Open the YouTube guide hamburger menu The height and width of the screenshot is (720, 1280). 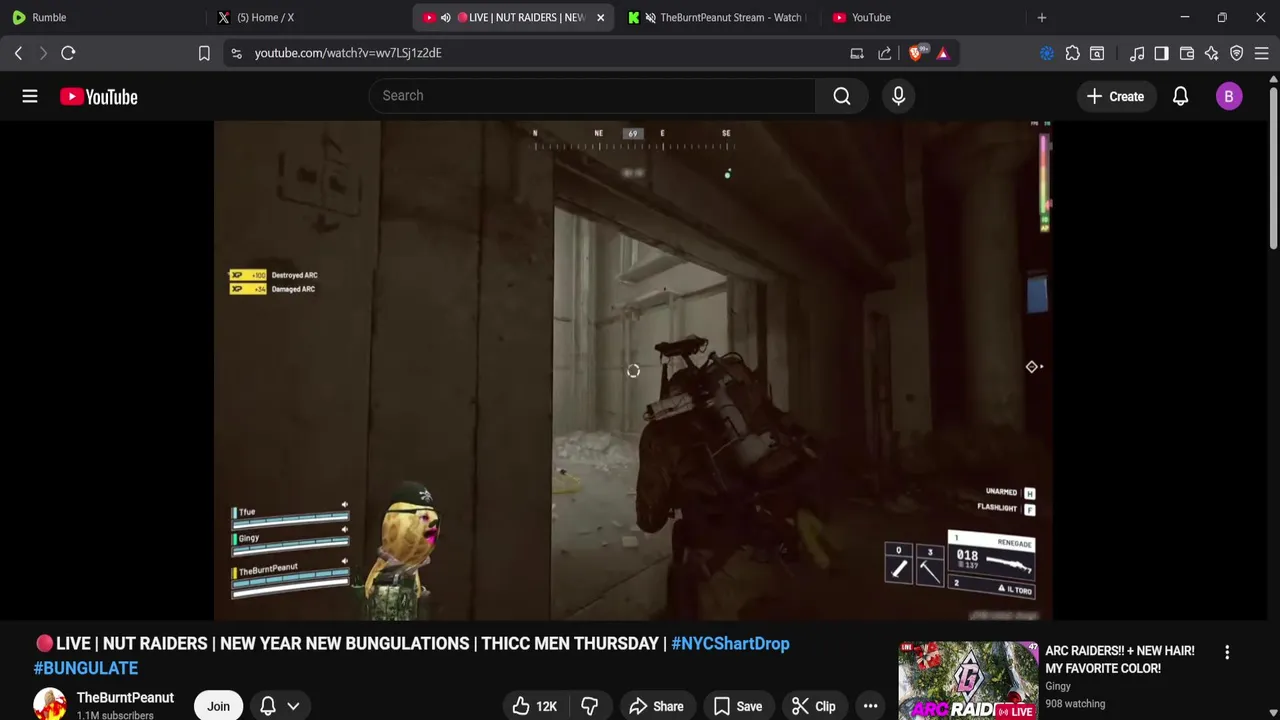pyautogui.click(x=30, y=96)
